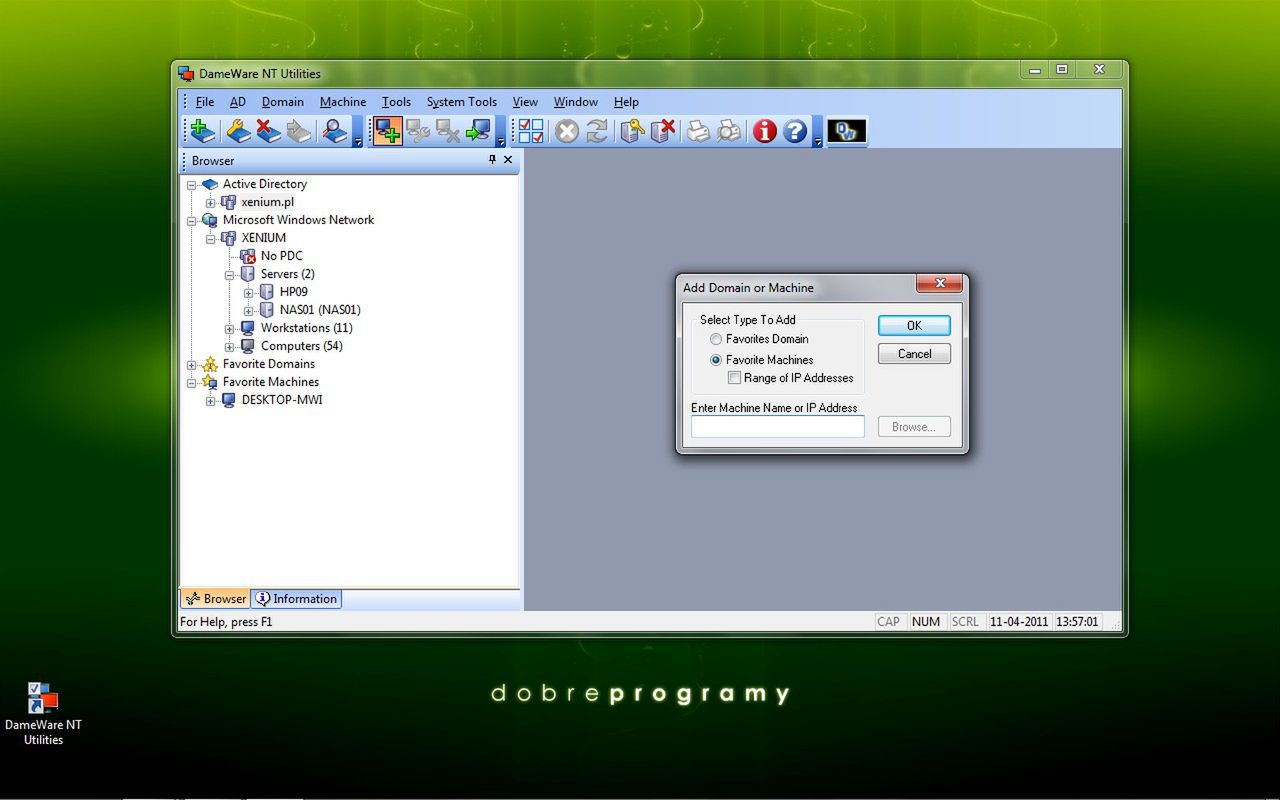1280x800 pixels.
Task: Expand the Workstations (11) node
Action: click(230, 329)
